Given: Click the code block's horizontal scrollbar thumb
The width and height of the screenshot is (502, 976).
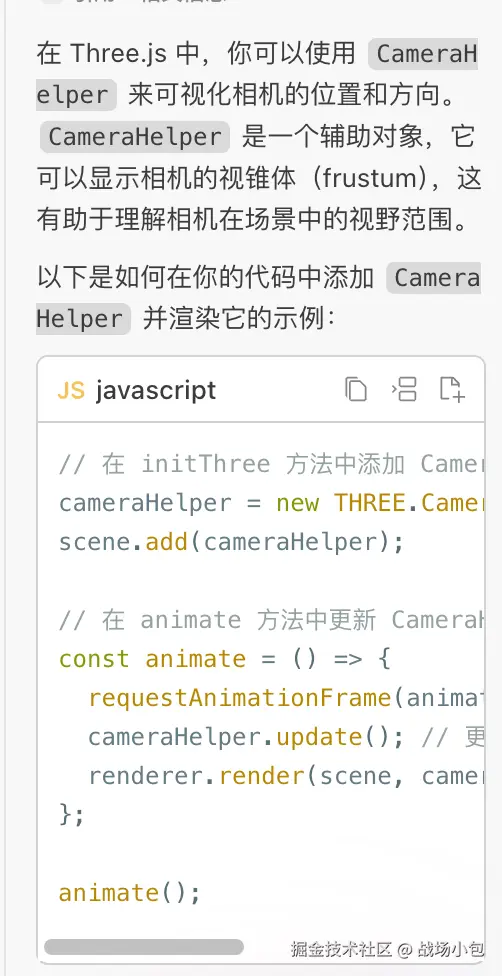Looking at the screenshot, I should (144, 947).
